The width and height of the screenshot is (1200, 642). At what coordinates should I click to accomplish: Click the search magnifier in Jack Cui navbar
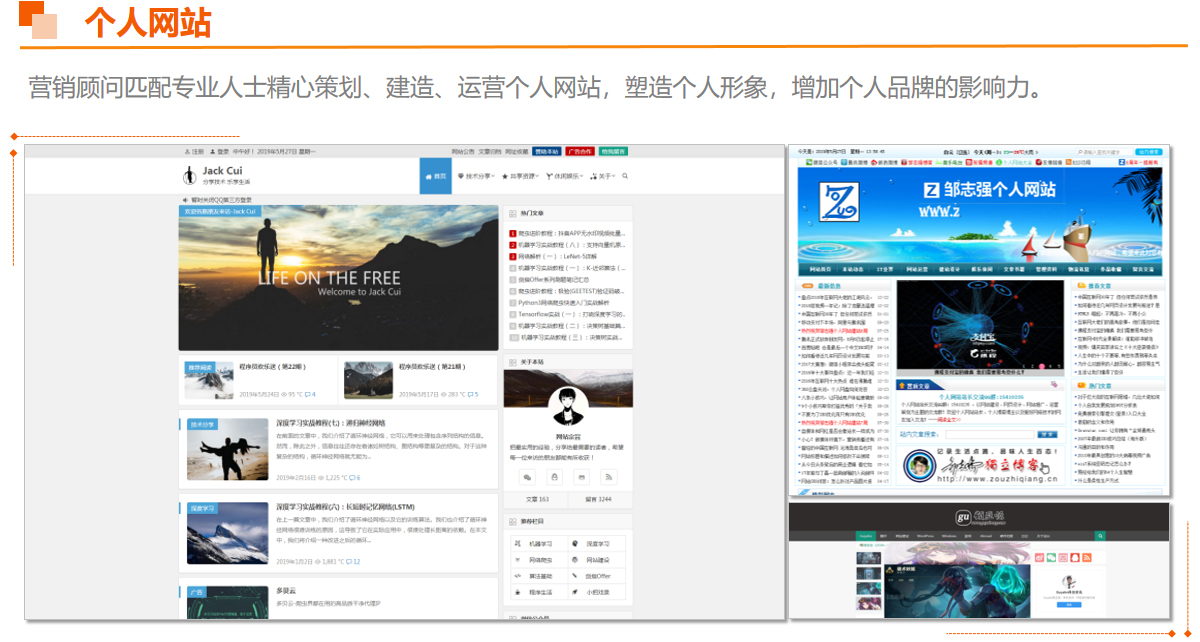(625, 176)
